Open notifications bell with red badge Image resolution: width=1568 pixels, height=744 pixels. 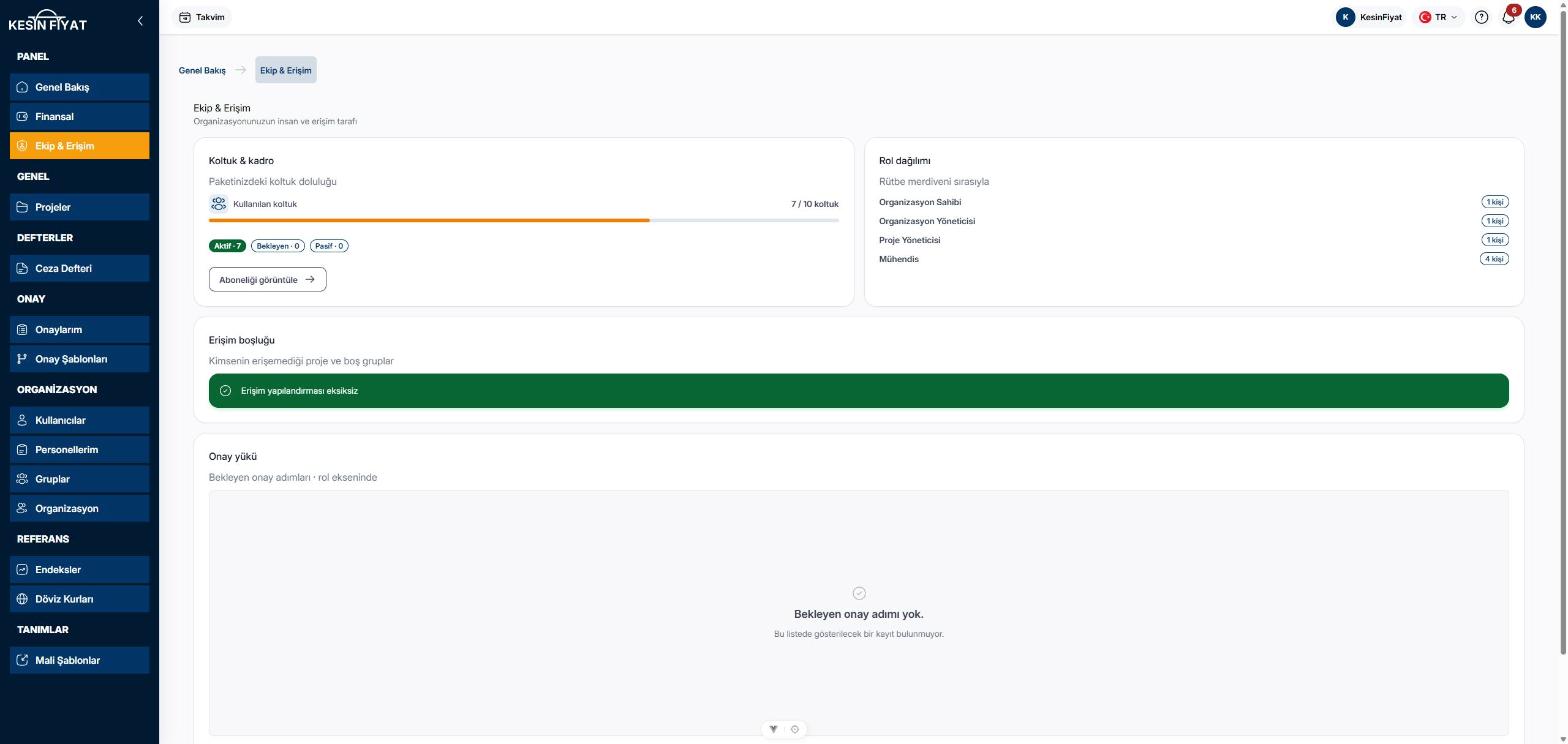[x=1509, y=16]
